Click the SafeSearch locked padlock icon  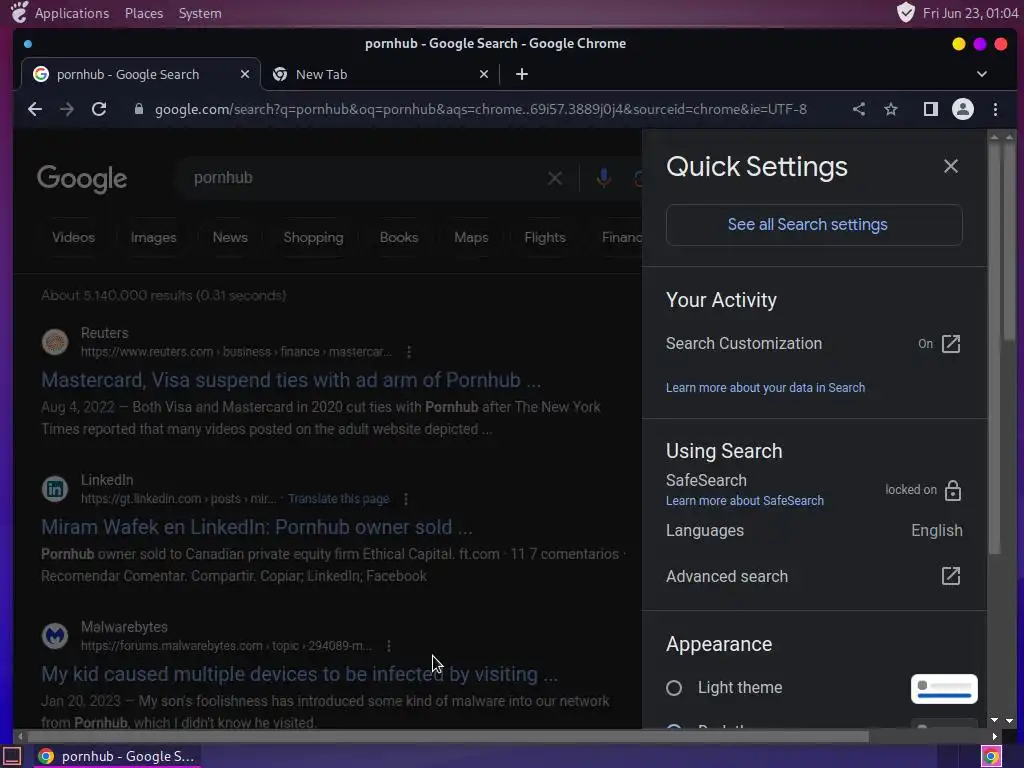pos(953,490)
